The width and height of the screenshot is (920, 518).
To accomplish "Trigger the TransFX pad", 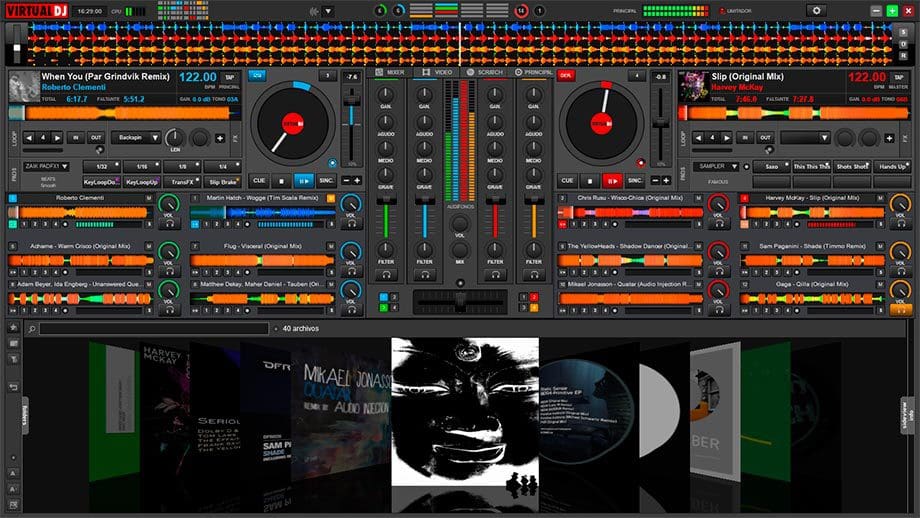I will (182, 182).
